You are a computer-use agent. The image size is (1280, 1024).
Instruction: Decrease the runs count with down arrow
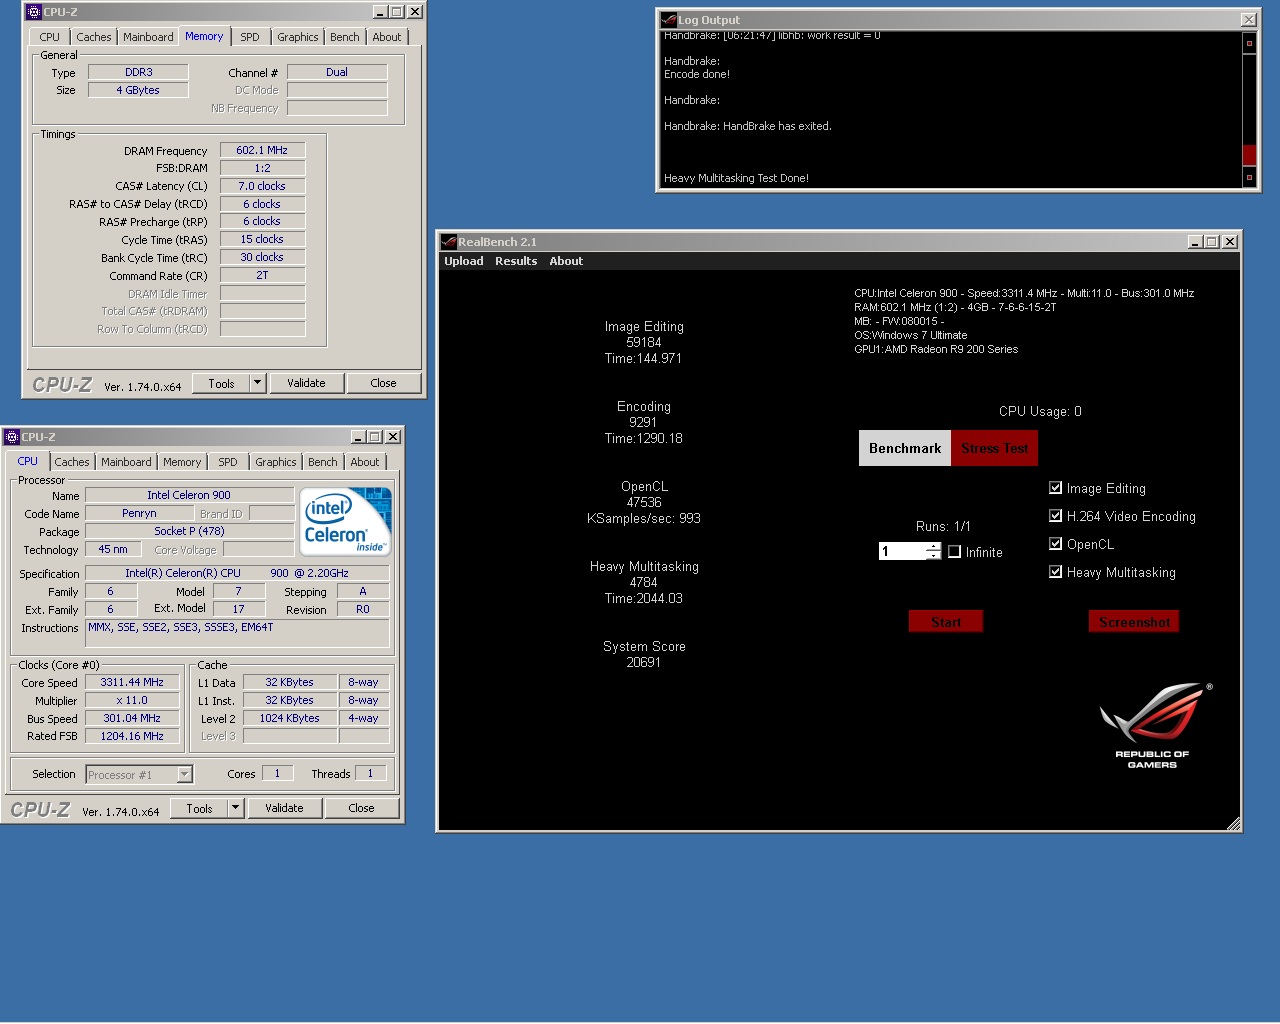[x=934, y=555]
